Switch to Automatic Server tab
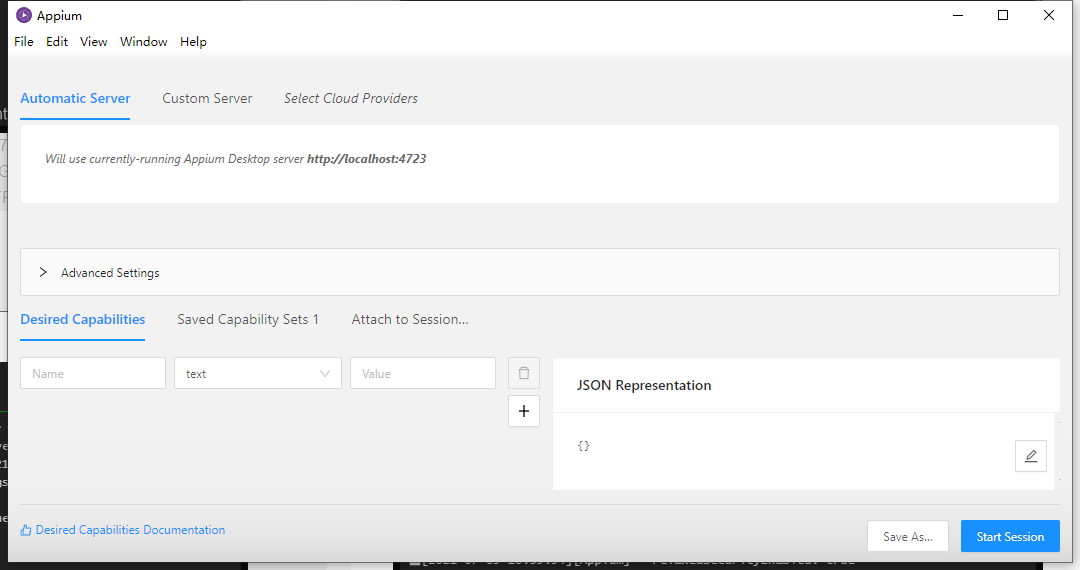The image size is (1080, 570). click(x=75, y=98)
